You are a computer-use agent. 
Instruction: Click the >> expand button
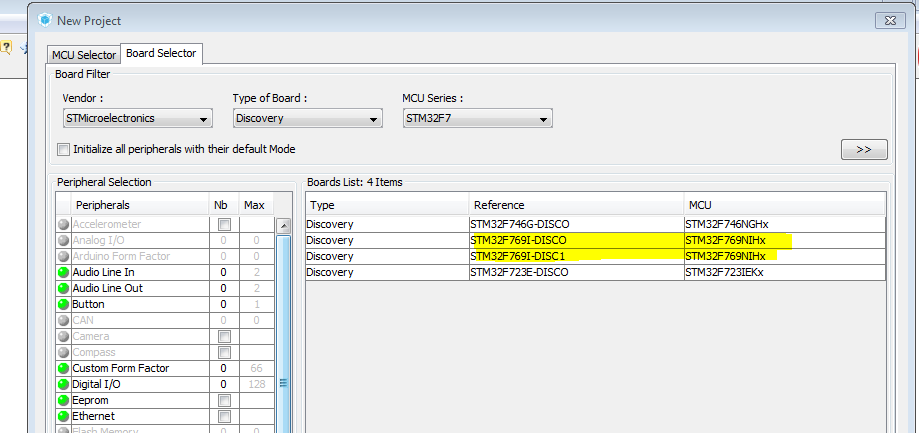(x=864, y=149)
